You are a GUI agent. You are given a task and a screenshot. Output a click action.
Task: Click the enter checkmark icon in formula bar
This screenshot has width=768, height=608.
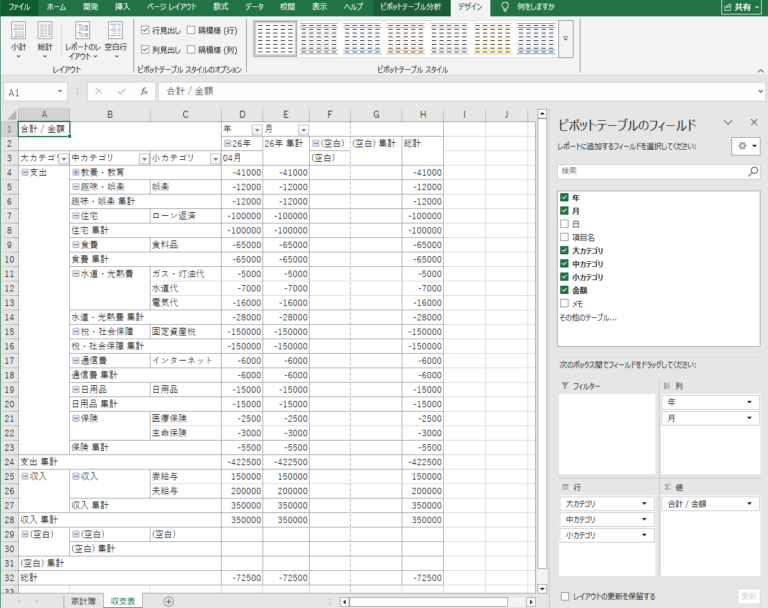(121, 92)
